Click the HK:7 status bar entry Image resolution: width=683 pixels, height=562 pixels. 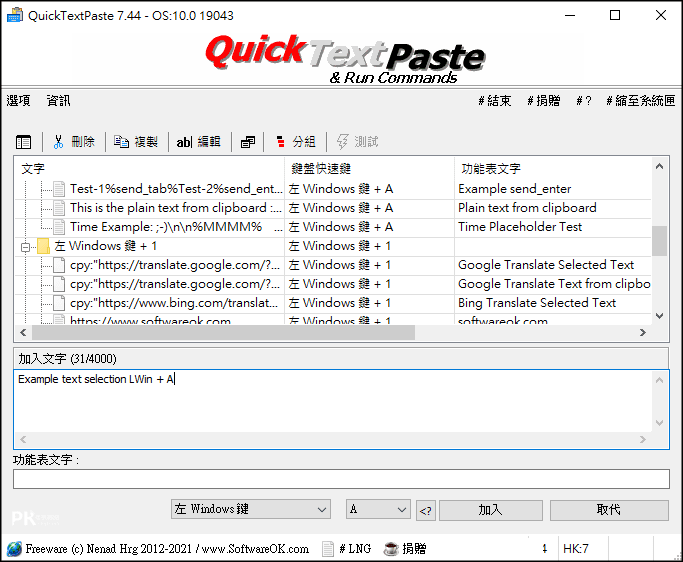(575, 548)
